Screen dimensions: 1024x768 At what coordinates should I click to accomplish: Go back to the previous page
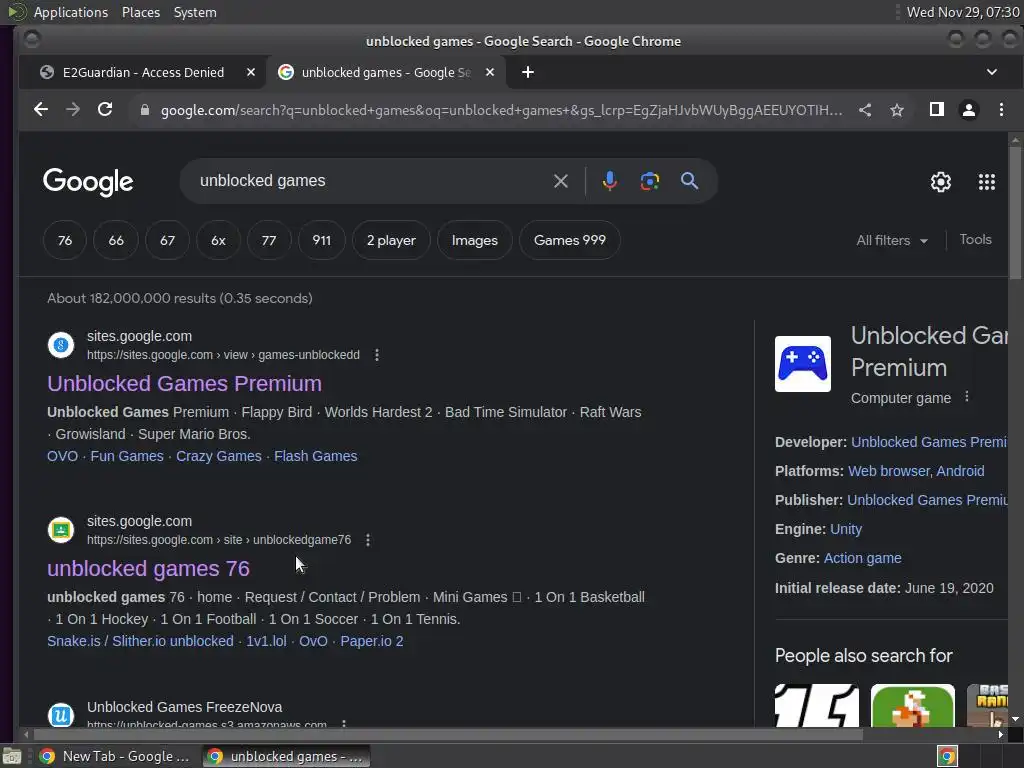pos(40,110)
